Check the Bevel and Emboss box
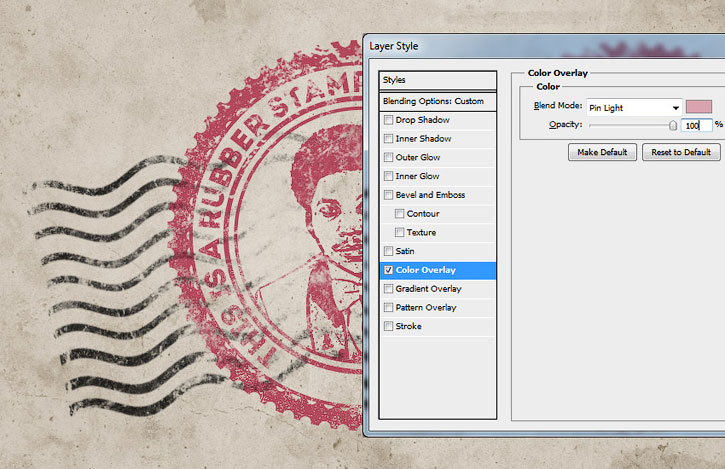This screenshot has width=725, height=469. click(x=388, y=195)
